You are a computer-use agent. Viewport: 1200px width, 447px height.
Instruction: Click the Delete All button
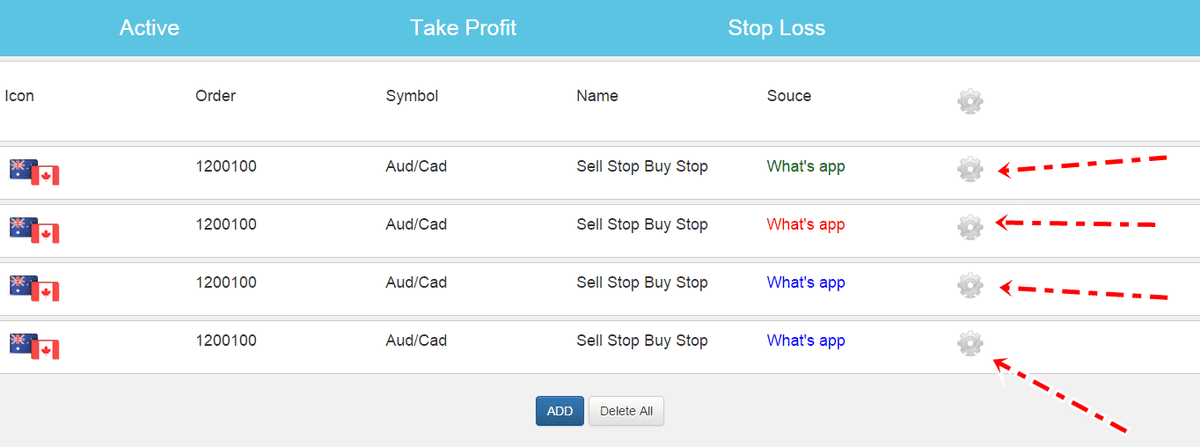626,411
